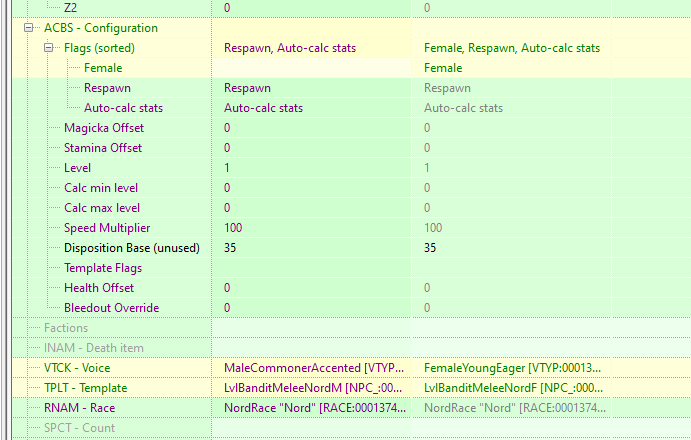Screen dimensions: 691x440
Task: Select the Speed Multiplier row label
Action: [x=107, y=228]
